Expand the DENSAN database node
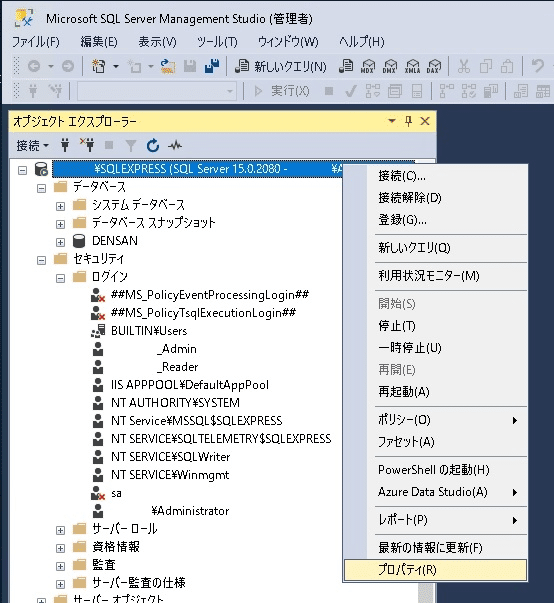Screen dimensions: 554x603 (x=60, y=242)
